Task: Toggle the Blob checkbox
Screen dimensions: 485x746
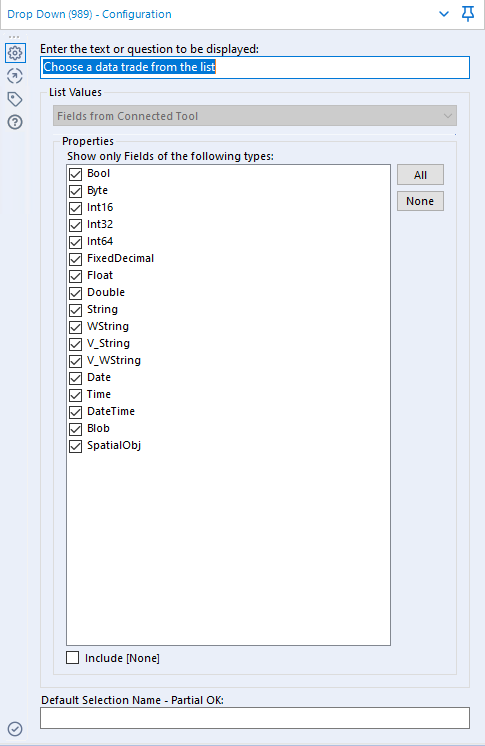Action: pyautogui.click(x=75, y=429)
